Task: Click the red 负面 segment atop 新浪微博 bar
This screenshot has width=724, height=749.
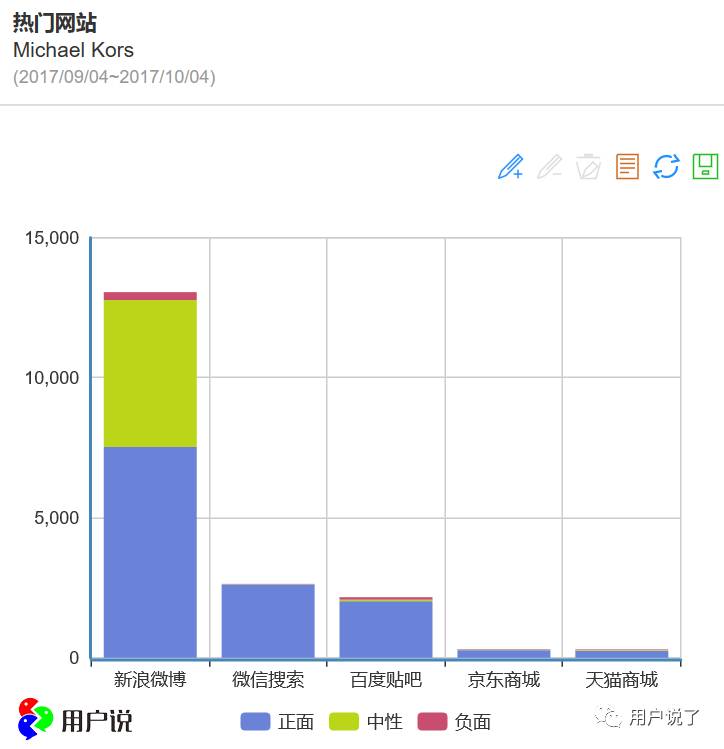Action: click(150, 296)
